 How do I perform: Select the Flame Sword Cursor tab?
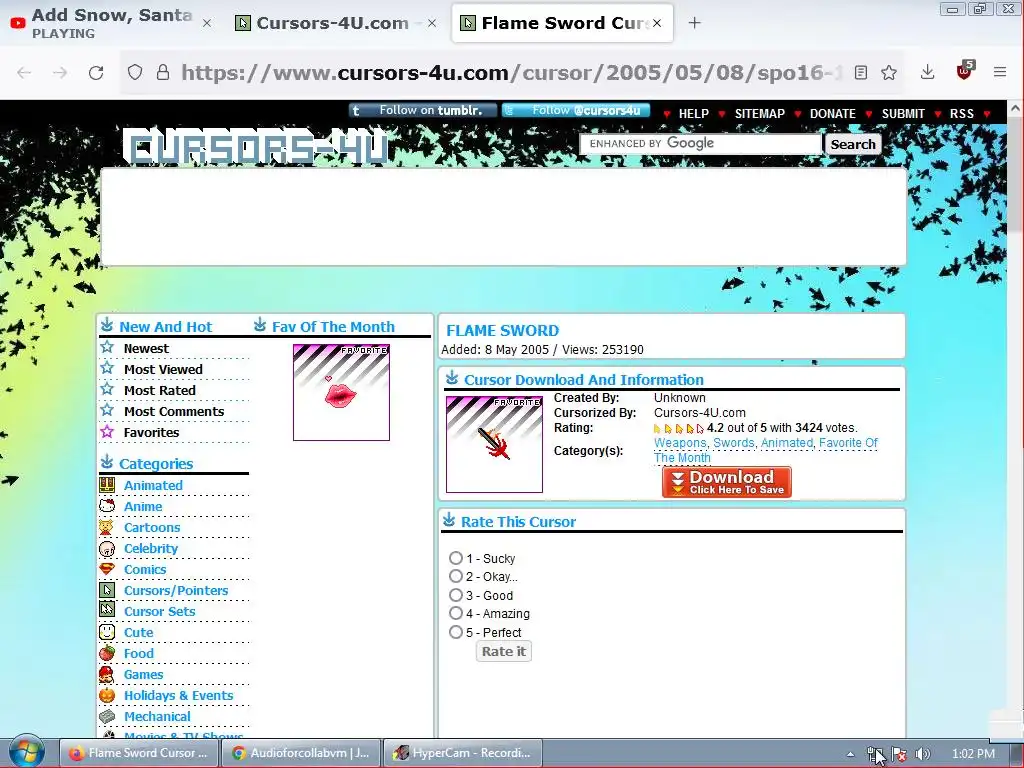coord(562,23)
